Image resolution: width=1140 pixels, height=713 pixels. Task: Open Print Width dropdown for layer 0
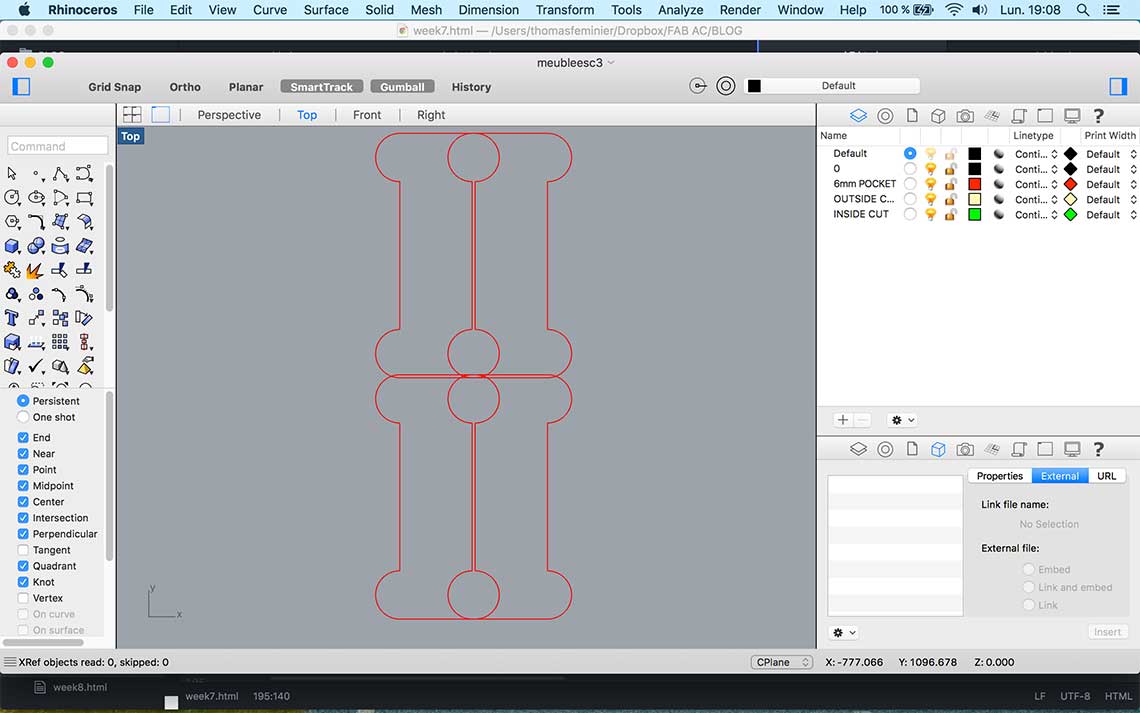pos(1111,169)
